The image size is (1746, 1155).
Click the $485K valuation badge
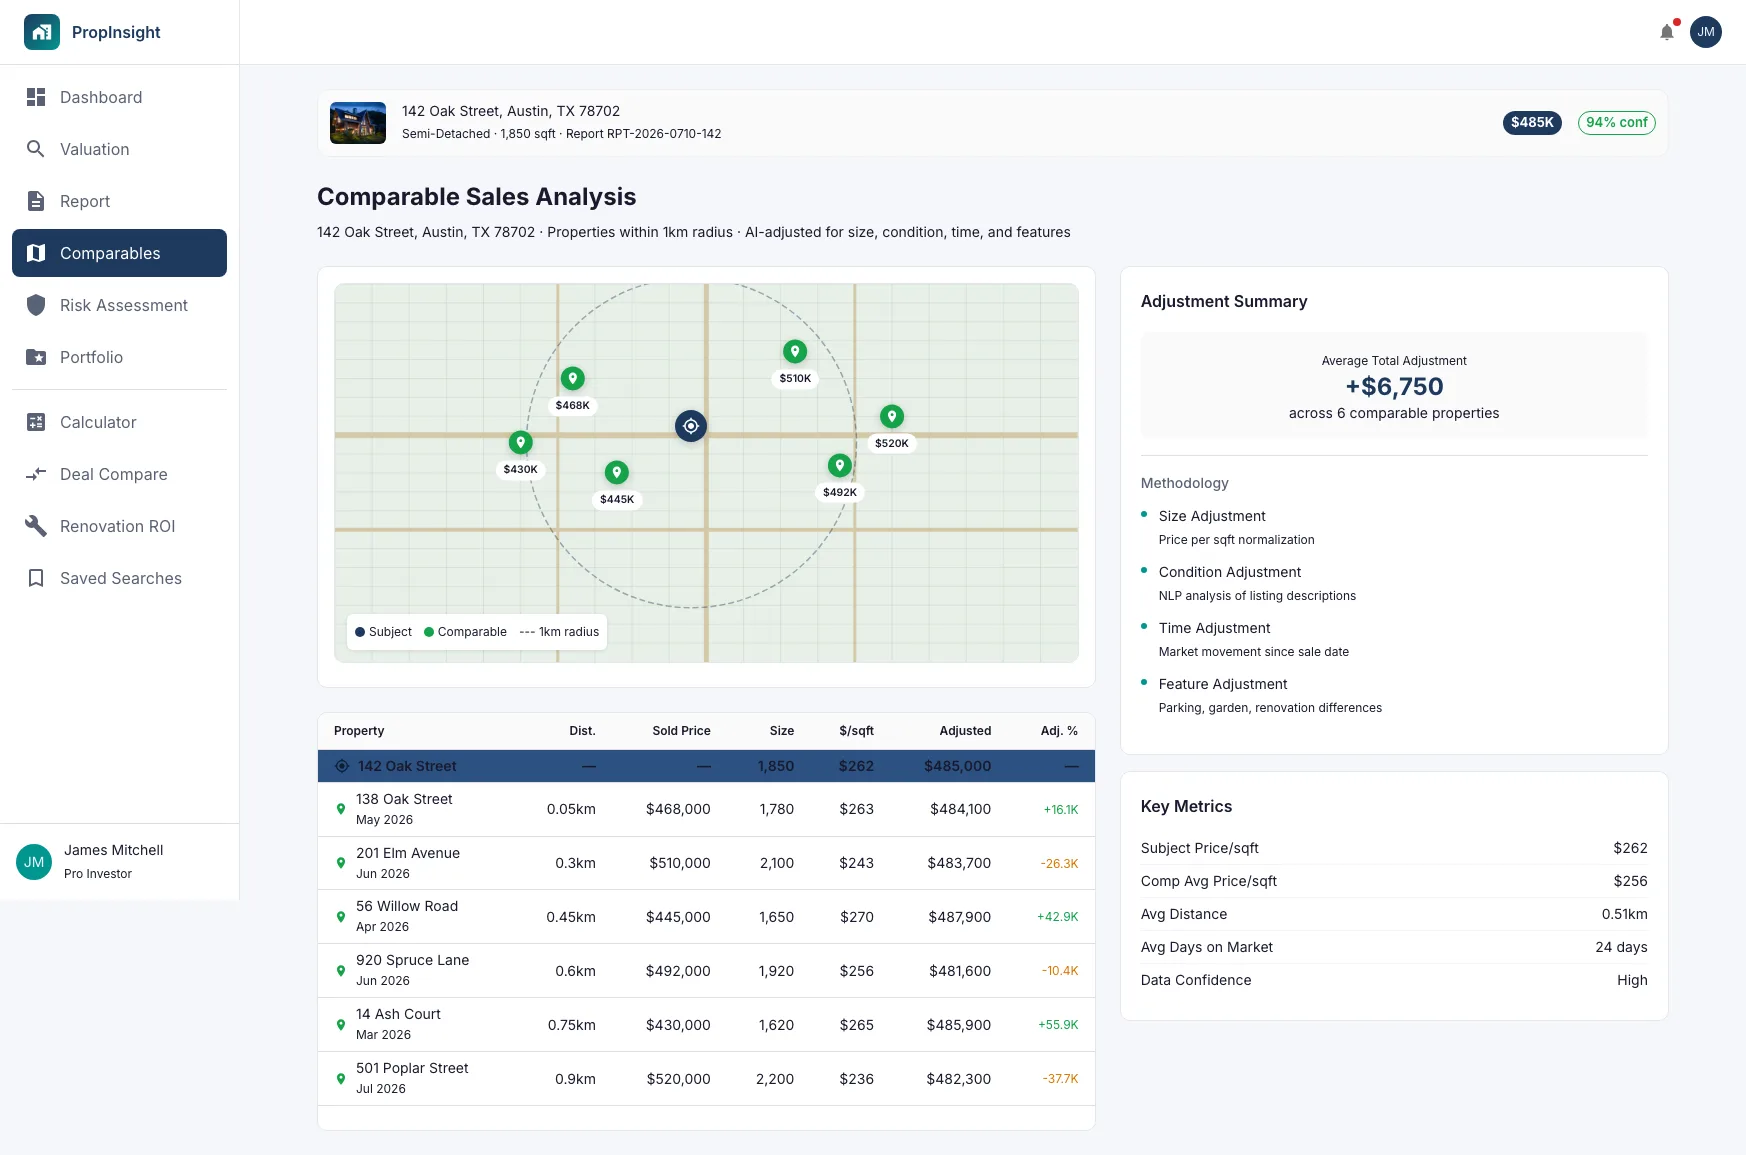pyautogui.click(x=1532, y=122)
